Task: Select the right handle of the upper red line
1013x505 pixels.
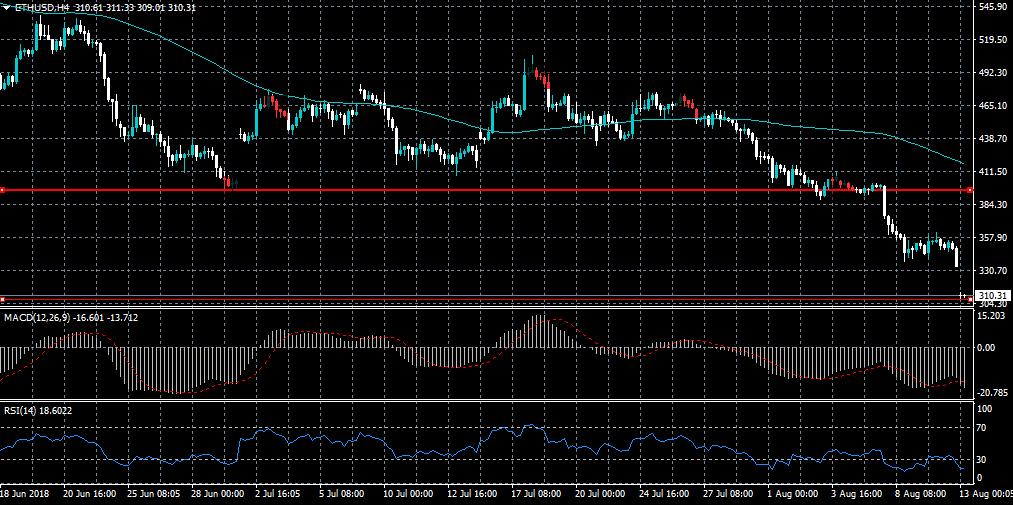Action: [971, 190]
